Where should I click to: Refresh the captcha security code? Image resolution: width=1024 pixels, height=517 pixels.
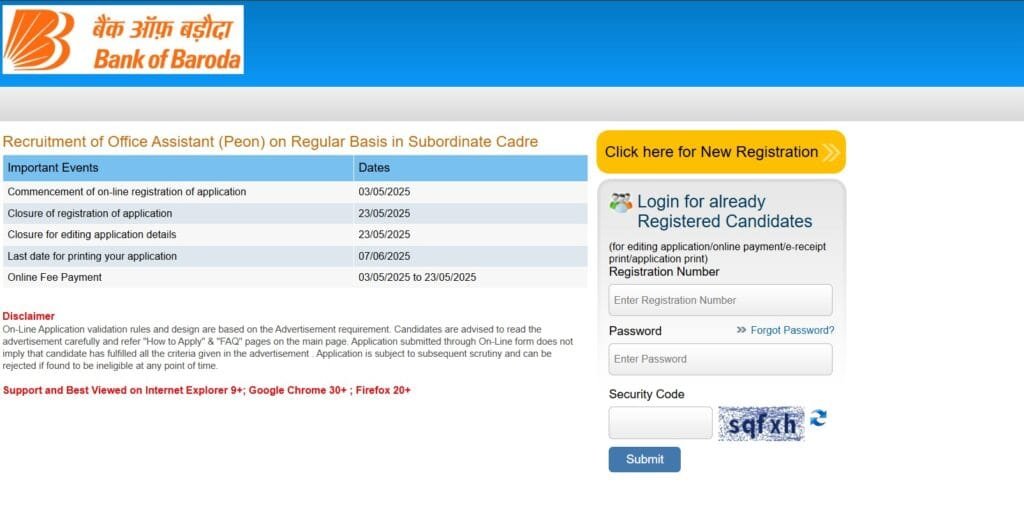pyautogui.click(x=818, y=418)
